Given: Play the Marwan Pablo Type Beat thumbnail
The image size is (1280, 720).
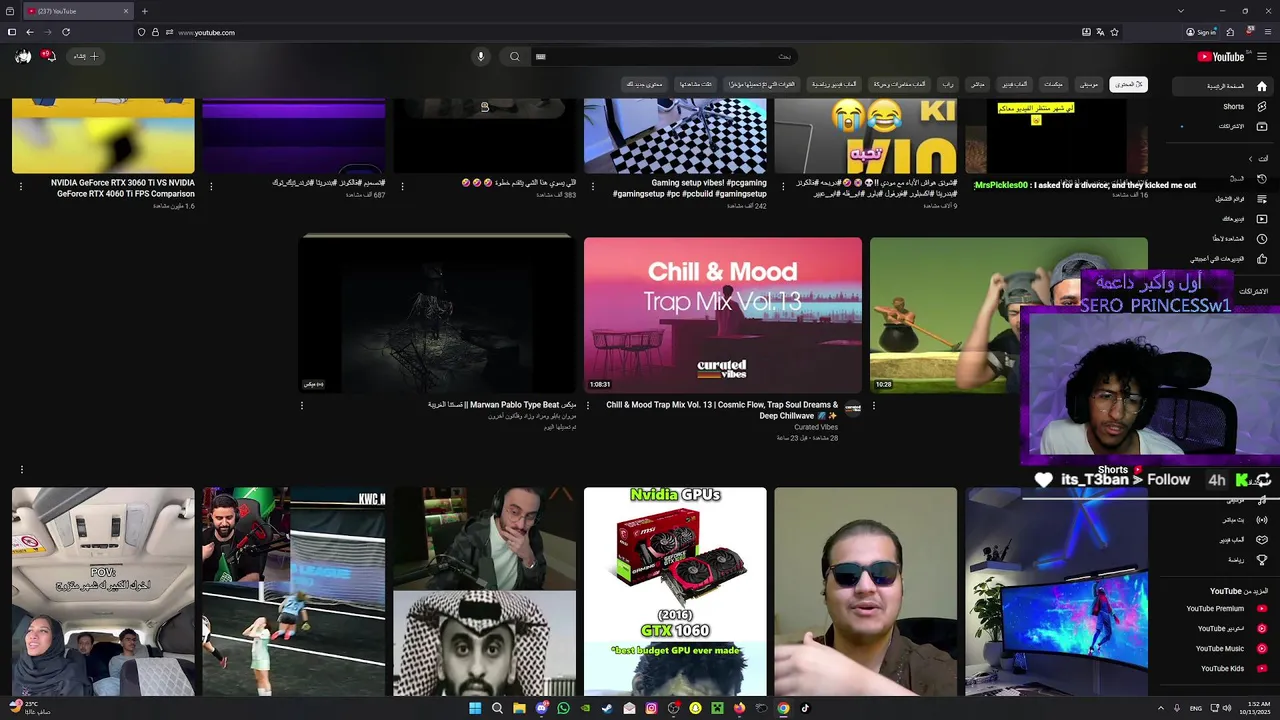Looking at the screenshot, I should click(x=437, y=315).
